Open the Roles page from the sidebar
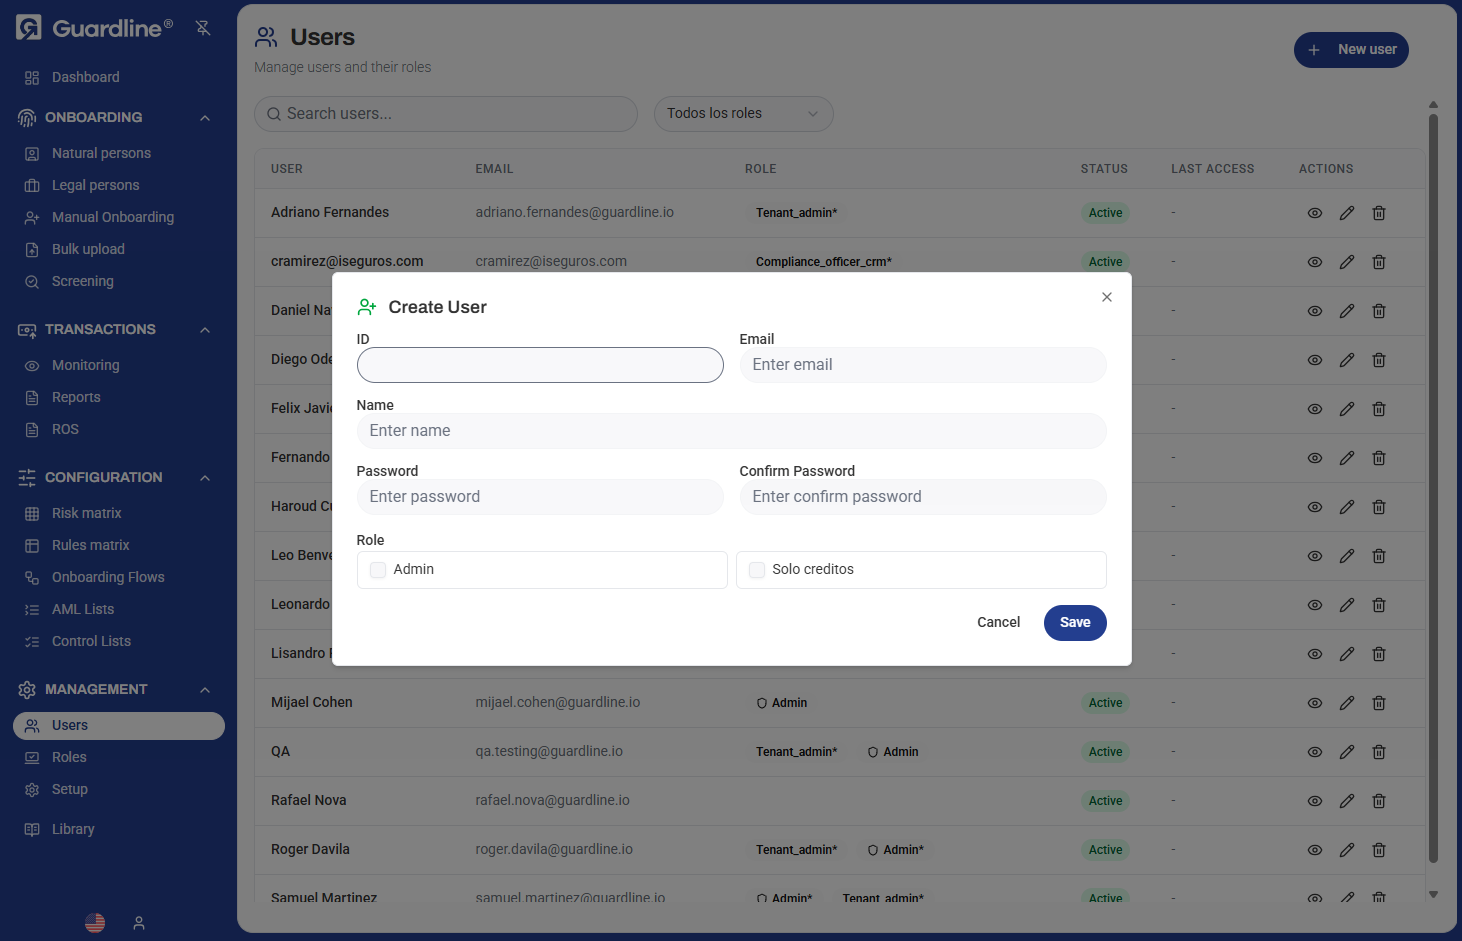Viewport: 1462px width, 941px height. coord(68,757)
